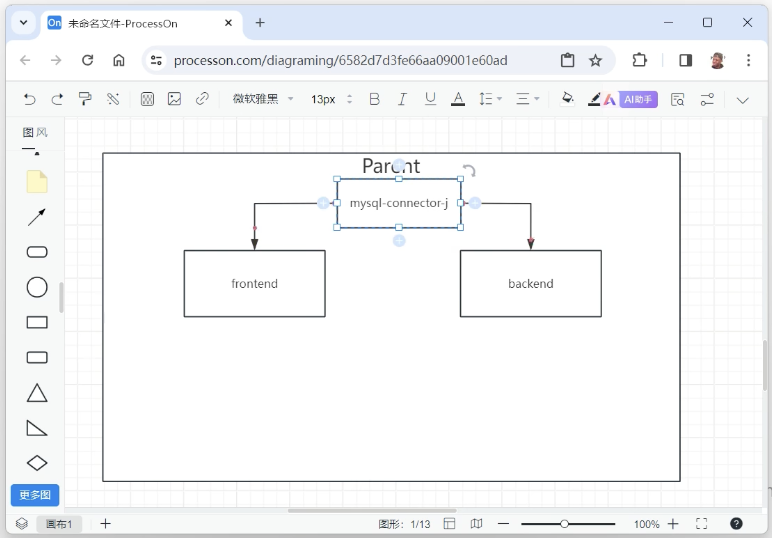Expand the line spacing dropdown

[490, 99]
